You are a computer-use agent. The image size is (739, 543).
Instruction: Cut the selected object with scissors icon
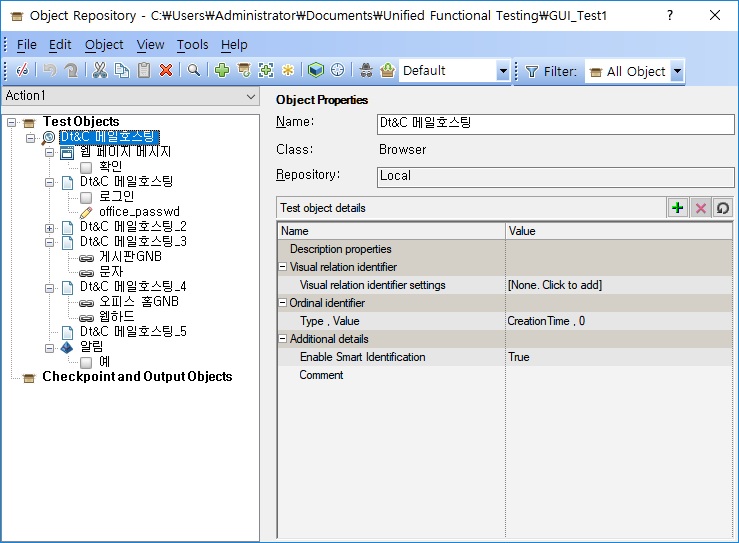tap(99, 71)
